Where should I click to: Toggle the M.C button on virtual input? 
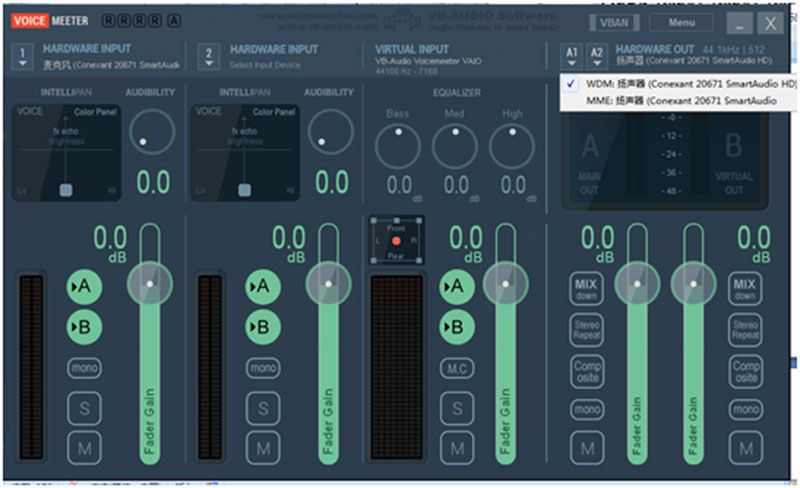(457, 369)
